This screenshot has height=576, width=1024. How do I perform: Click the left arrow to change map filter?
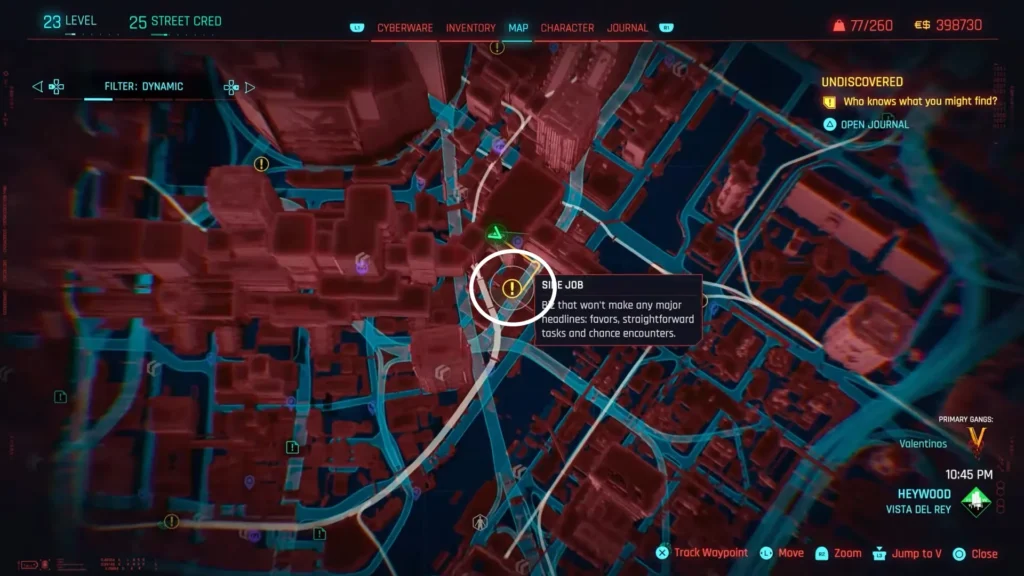(x=39, y=86)
